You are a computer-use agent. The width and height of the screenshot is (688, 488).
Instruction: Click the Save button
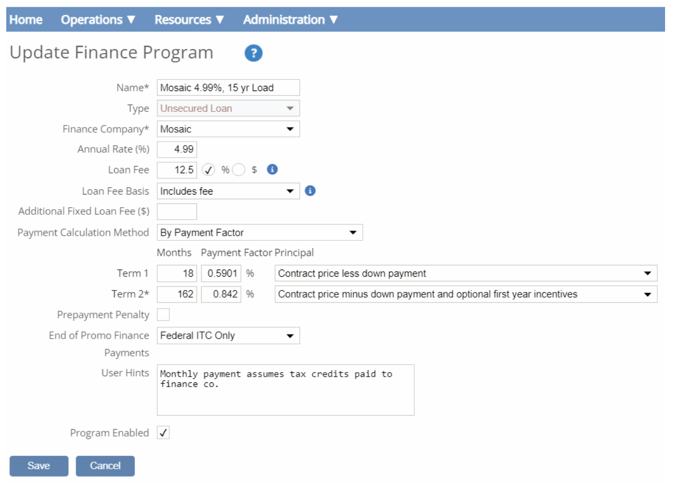click(39, 466)
